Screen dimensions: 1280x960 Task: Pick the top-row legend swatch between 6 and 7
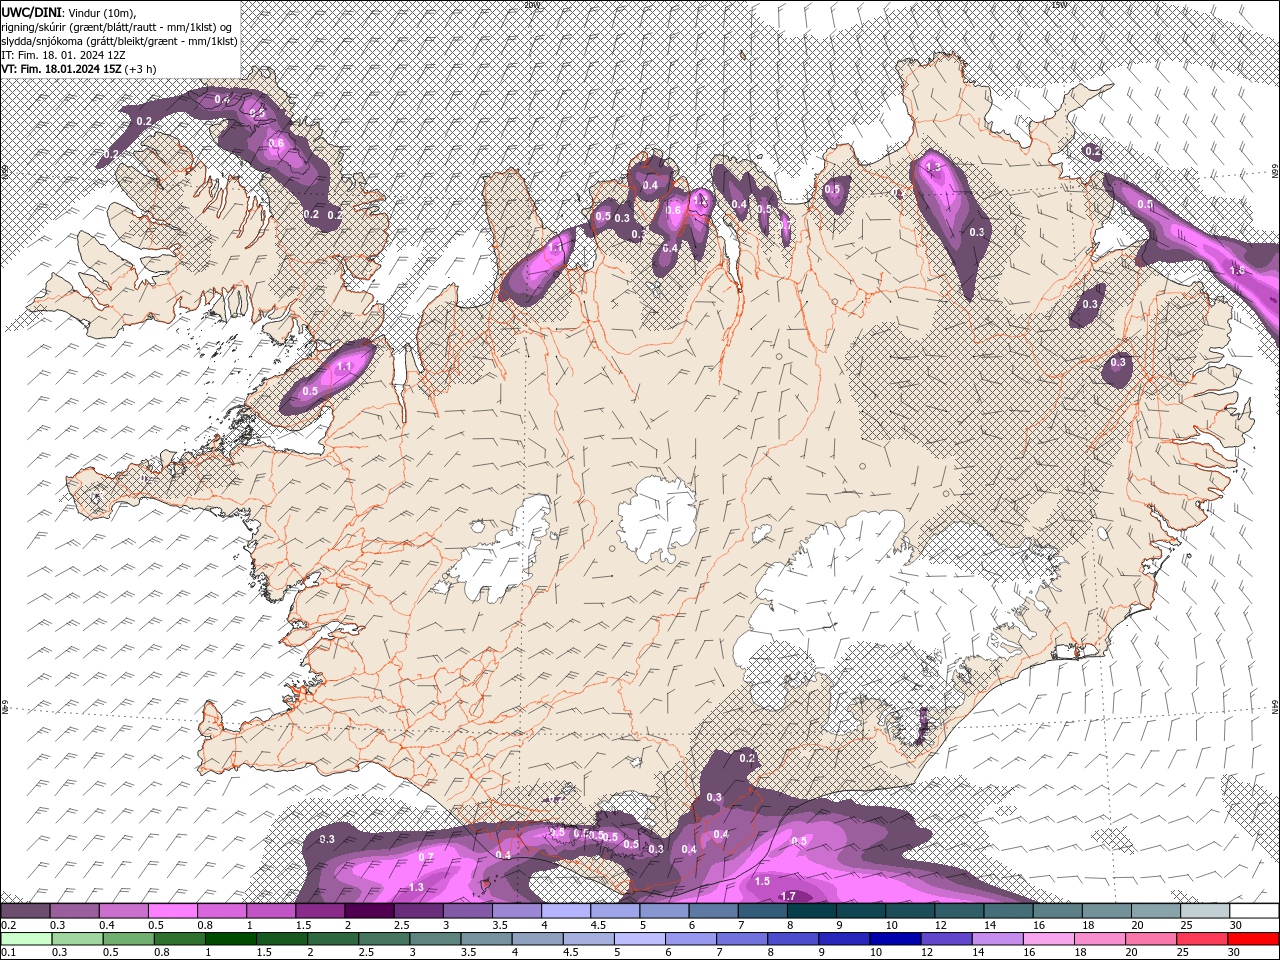(x=713, y=911)
